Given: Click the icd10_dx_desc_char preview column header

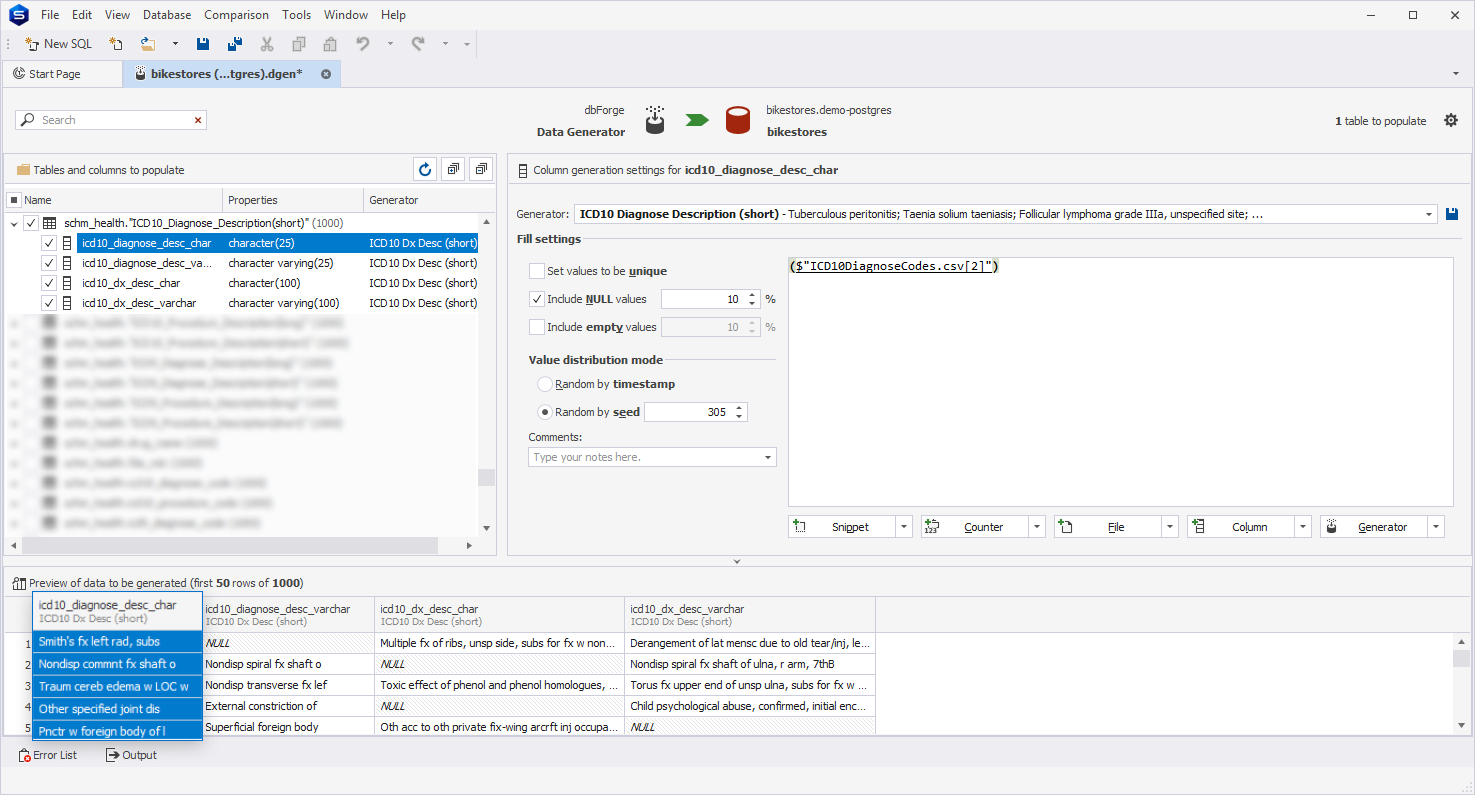Looking at the screenshot, I should [500, 614].
